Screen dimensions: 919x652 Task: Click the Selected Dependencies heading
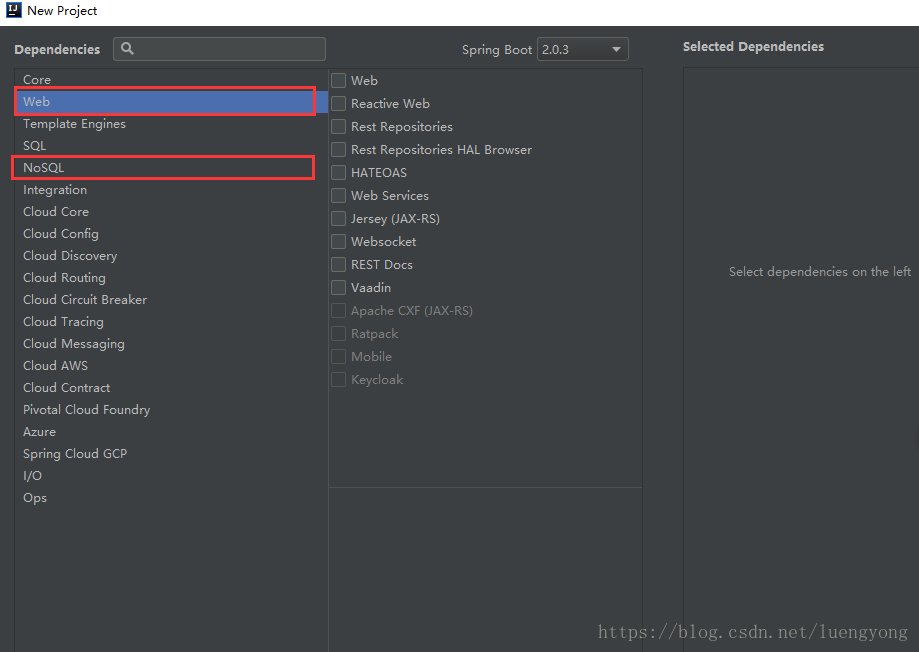tap(753, 46)
